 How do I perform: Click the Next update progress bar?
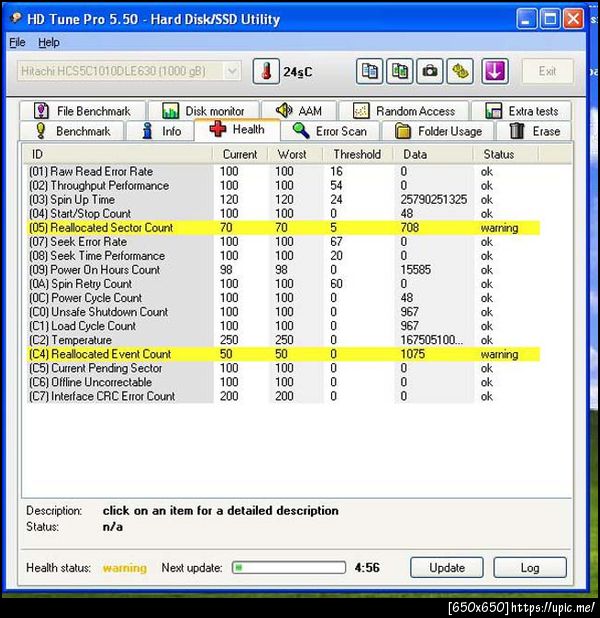289,568
